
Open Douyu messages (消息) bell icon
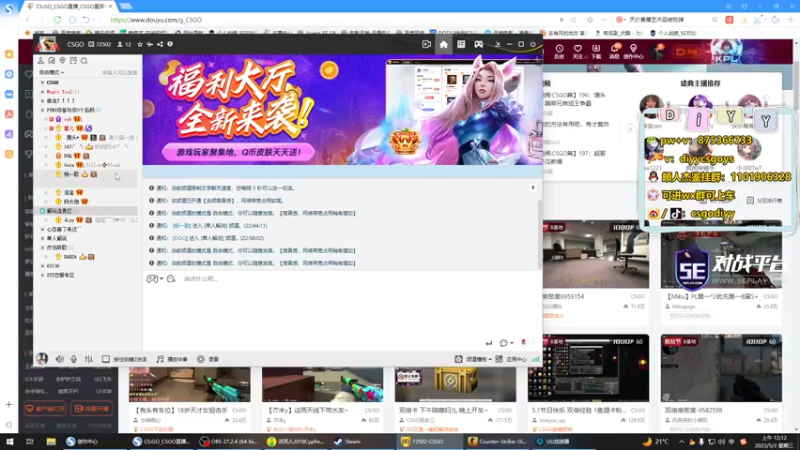click(614, 52)
